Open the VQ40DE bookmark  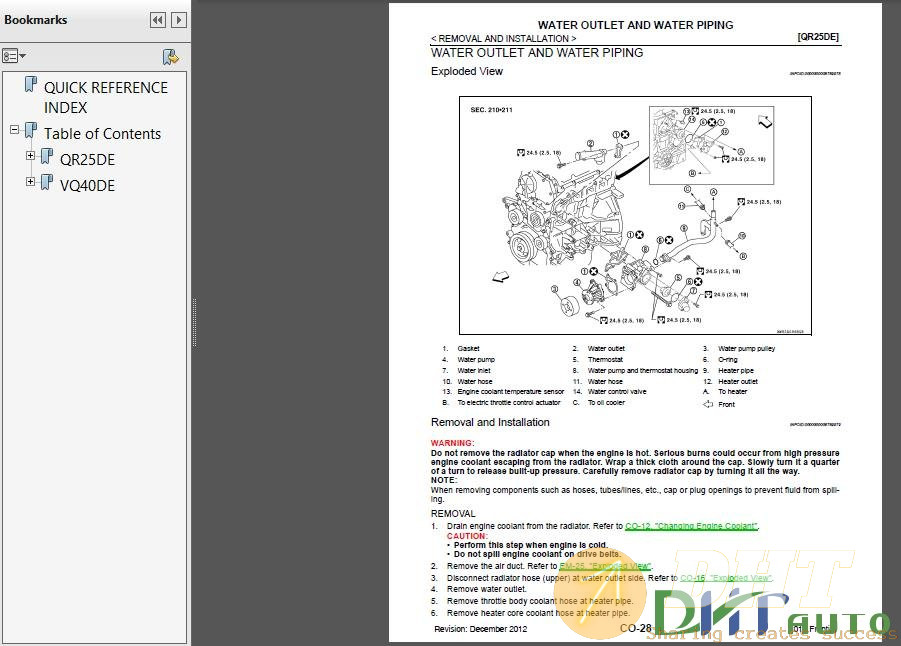87,186
